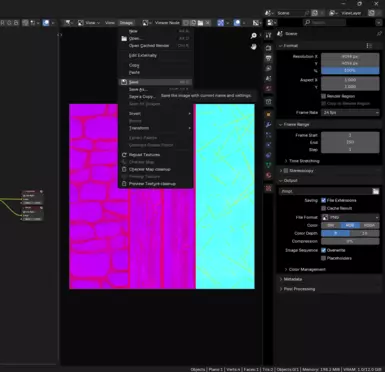Choose Copy in the Image menu
Viewport: 385px width, 372px height.
tap(155, 65)
